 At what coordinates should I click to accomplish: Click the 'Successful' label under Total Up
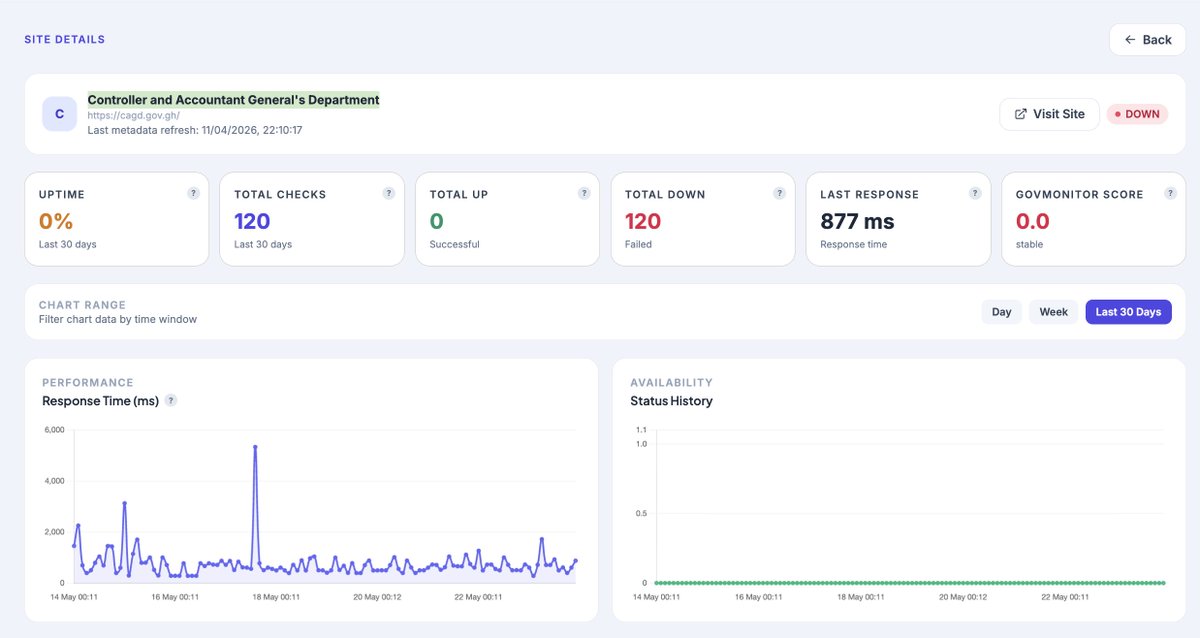coord(454,244)
